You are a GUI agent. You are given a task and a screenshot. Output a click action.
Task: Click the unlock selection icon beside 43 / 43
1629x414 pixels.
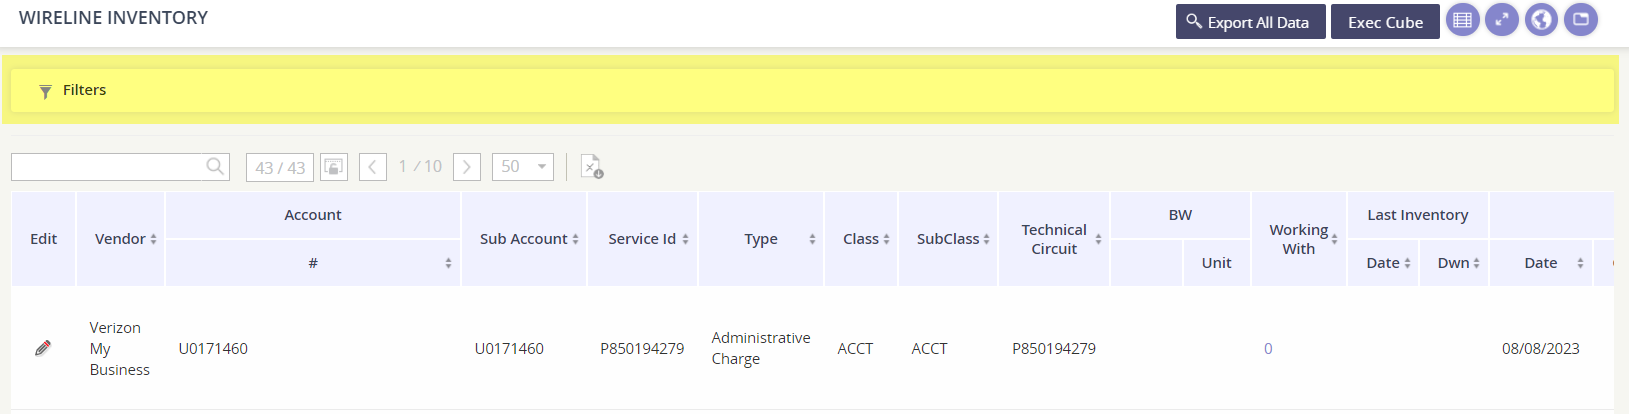pyautogui.click(x=334, y=167)
